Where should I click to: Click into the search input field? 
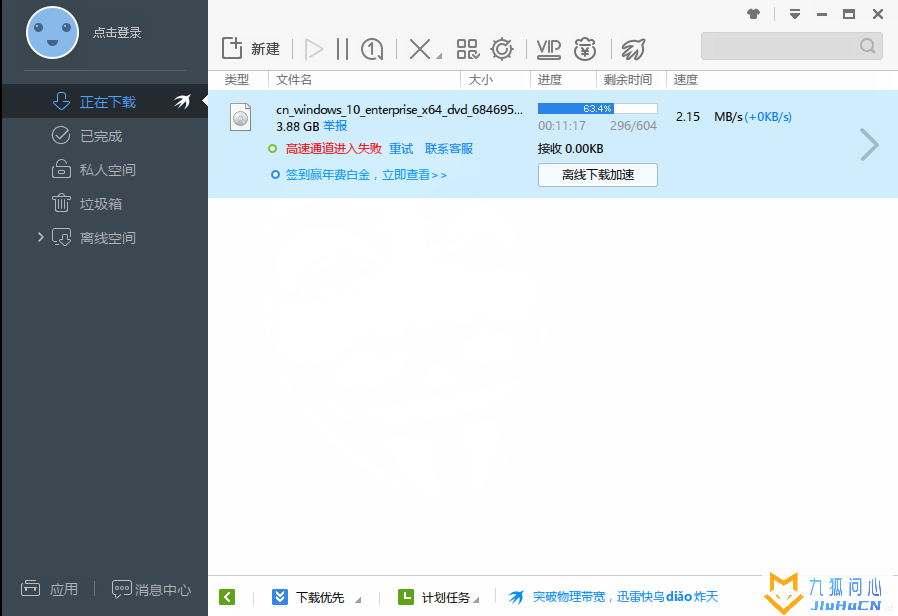780,46
